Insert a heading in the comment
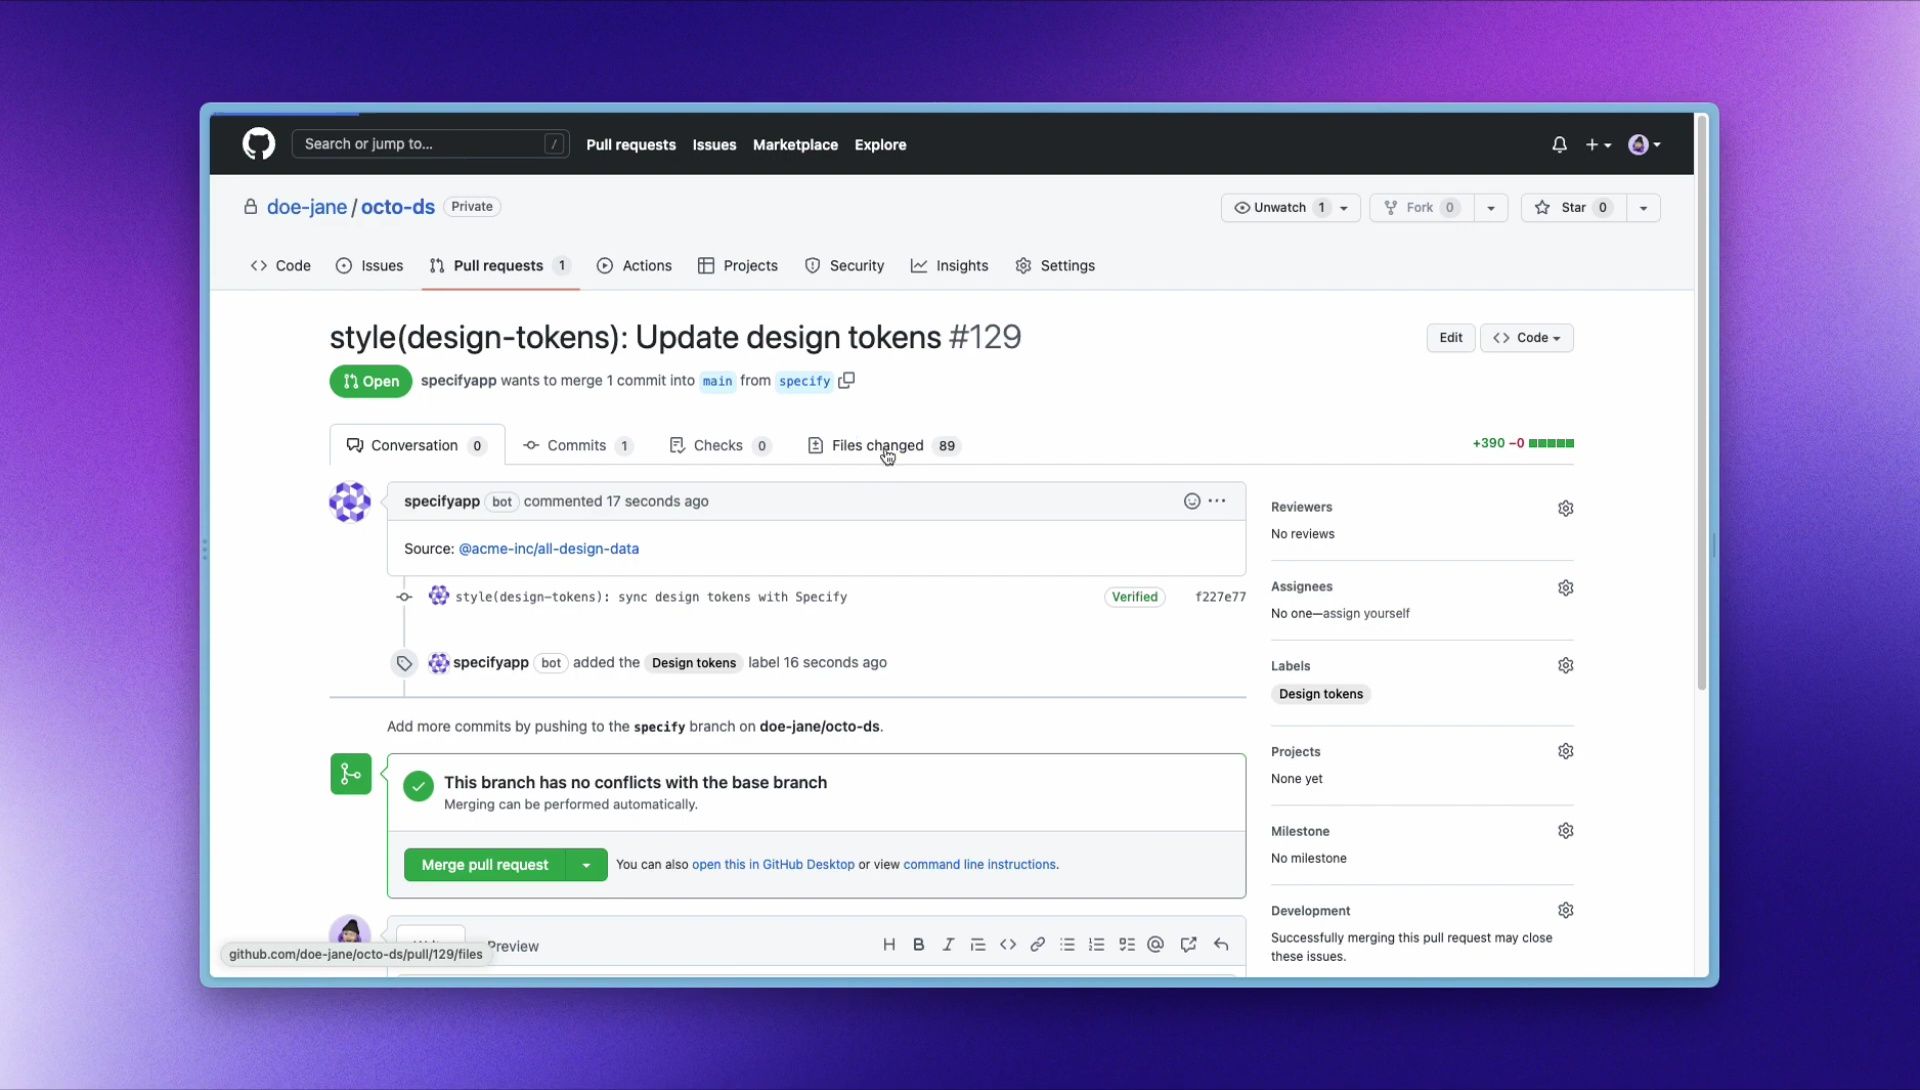The image size is (1920, 1090). tap(889, 945)
